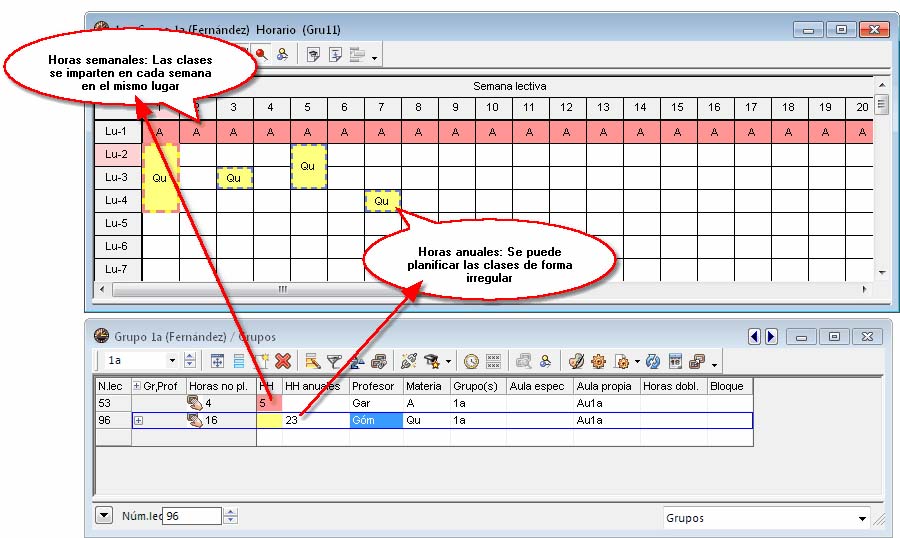Viewport: 900px width, 538px height.
Task: Open the 1a group combo box dropdown
Action: [172, 361]
